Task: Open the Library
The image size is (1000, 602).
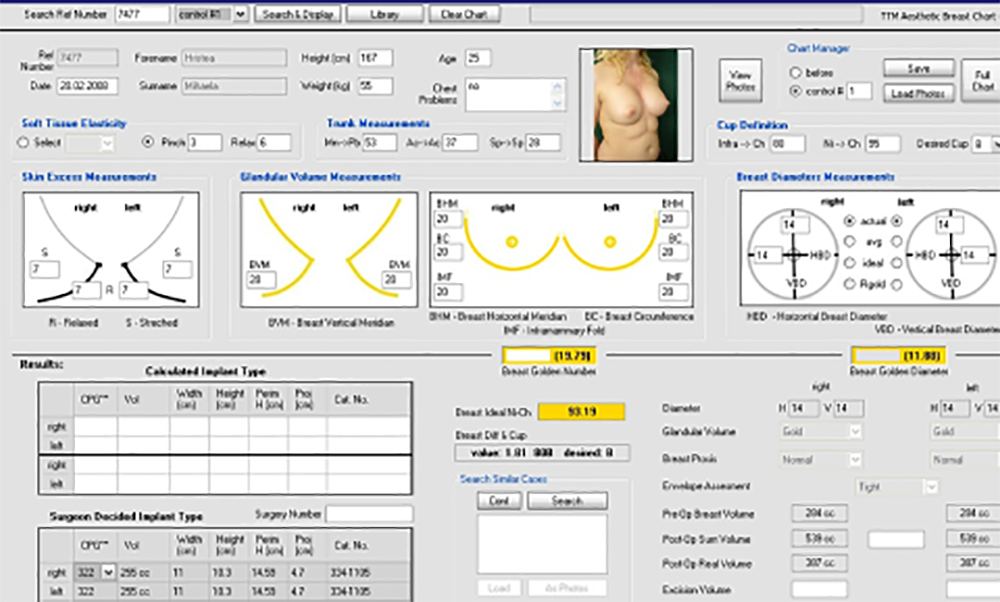Action: coord(383,15)
